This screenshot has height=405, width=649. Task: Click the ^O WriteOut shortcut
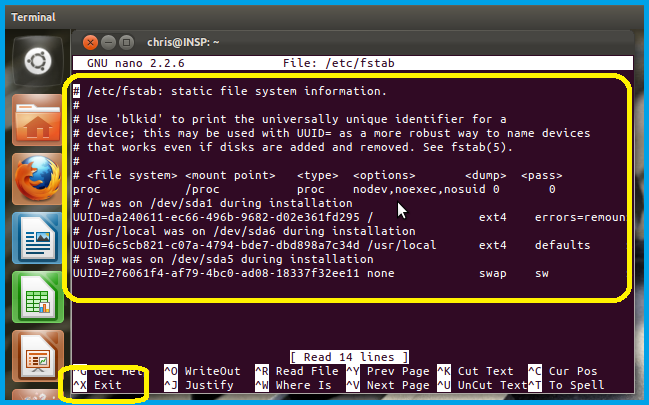pyautogui.click(x=202, y=371)
